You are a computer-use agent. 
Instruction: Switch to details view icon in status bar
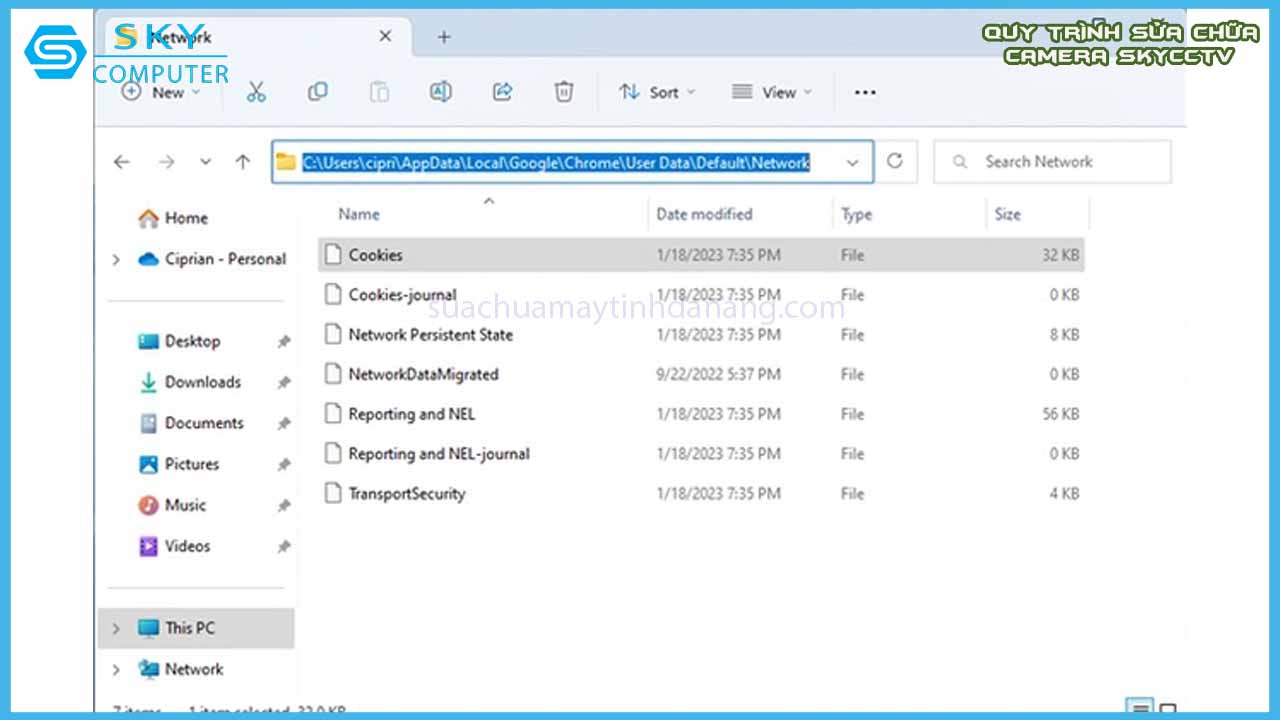(x=1141, y=707)
